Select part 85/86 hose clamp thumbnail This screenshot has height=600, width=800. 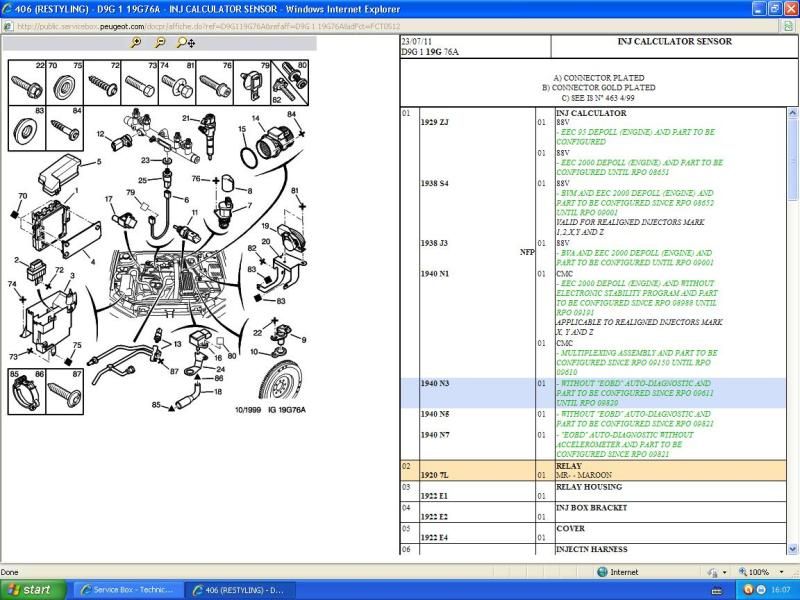tap(27, 391)
